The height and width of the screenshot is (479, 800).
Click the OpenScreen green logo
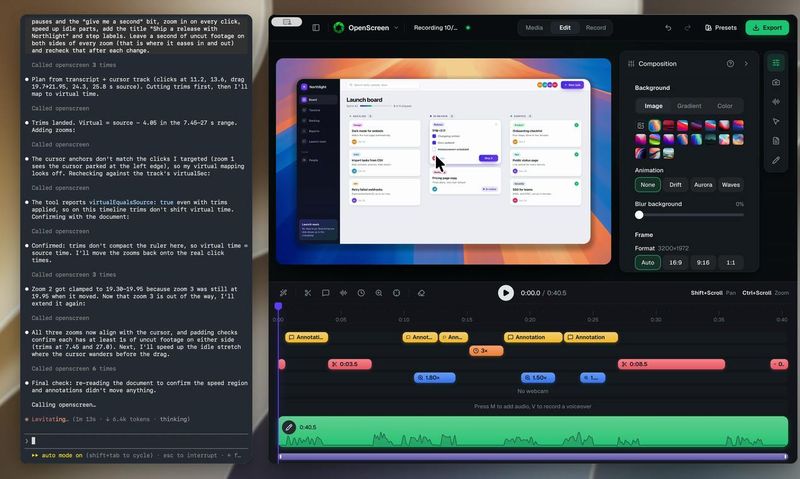tap(339, 28)
